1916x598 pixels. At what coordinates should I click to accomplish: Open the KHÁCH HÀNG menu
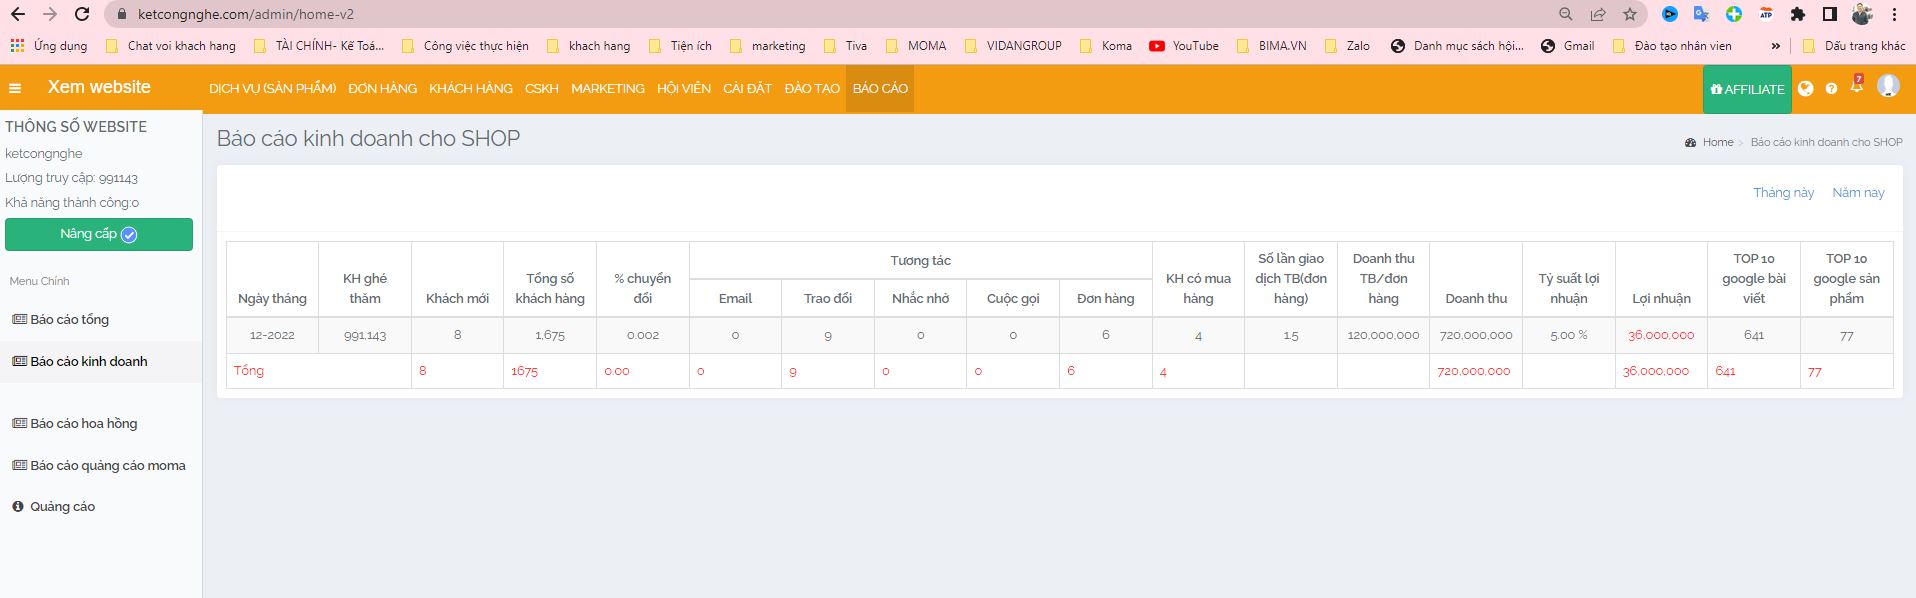click(x=470, y=89)
